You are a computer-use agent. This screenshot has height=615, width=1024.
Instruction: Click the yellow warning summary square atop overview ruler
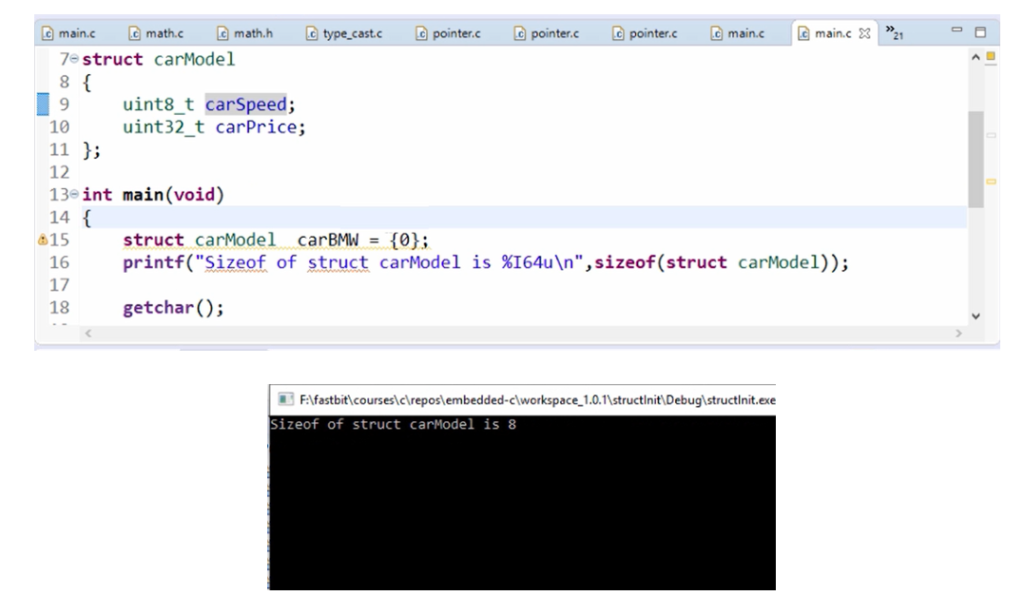(x=991, y=56)
